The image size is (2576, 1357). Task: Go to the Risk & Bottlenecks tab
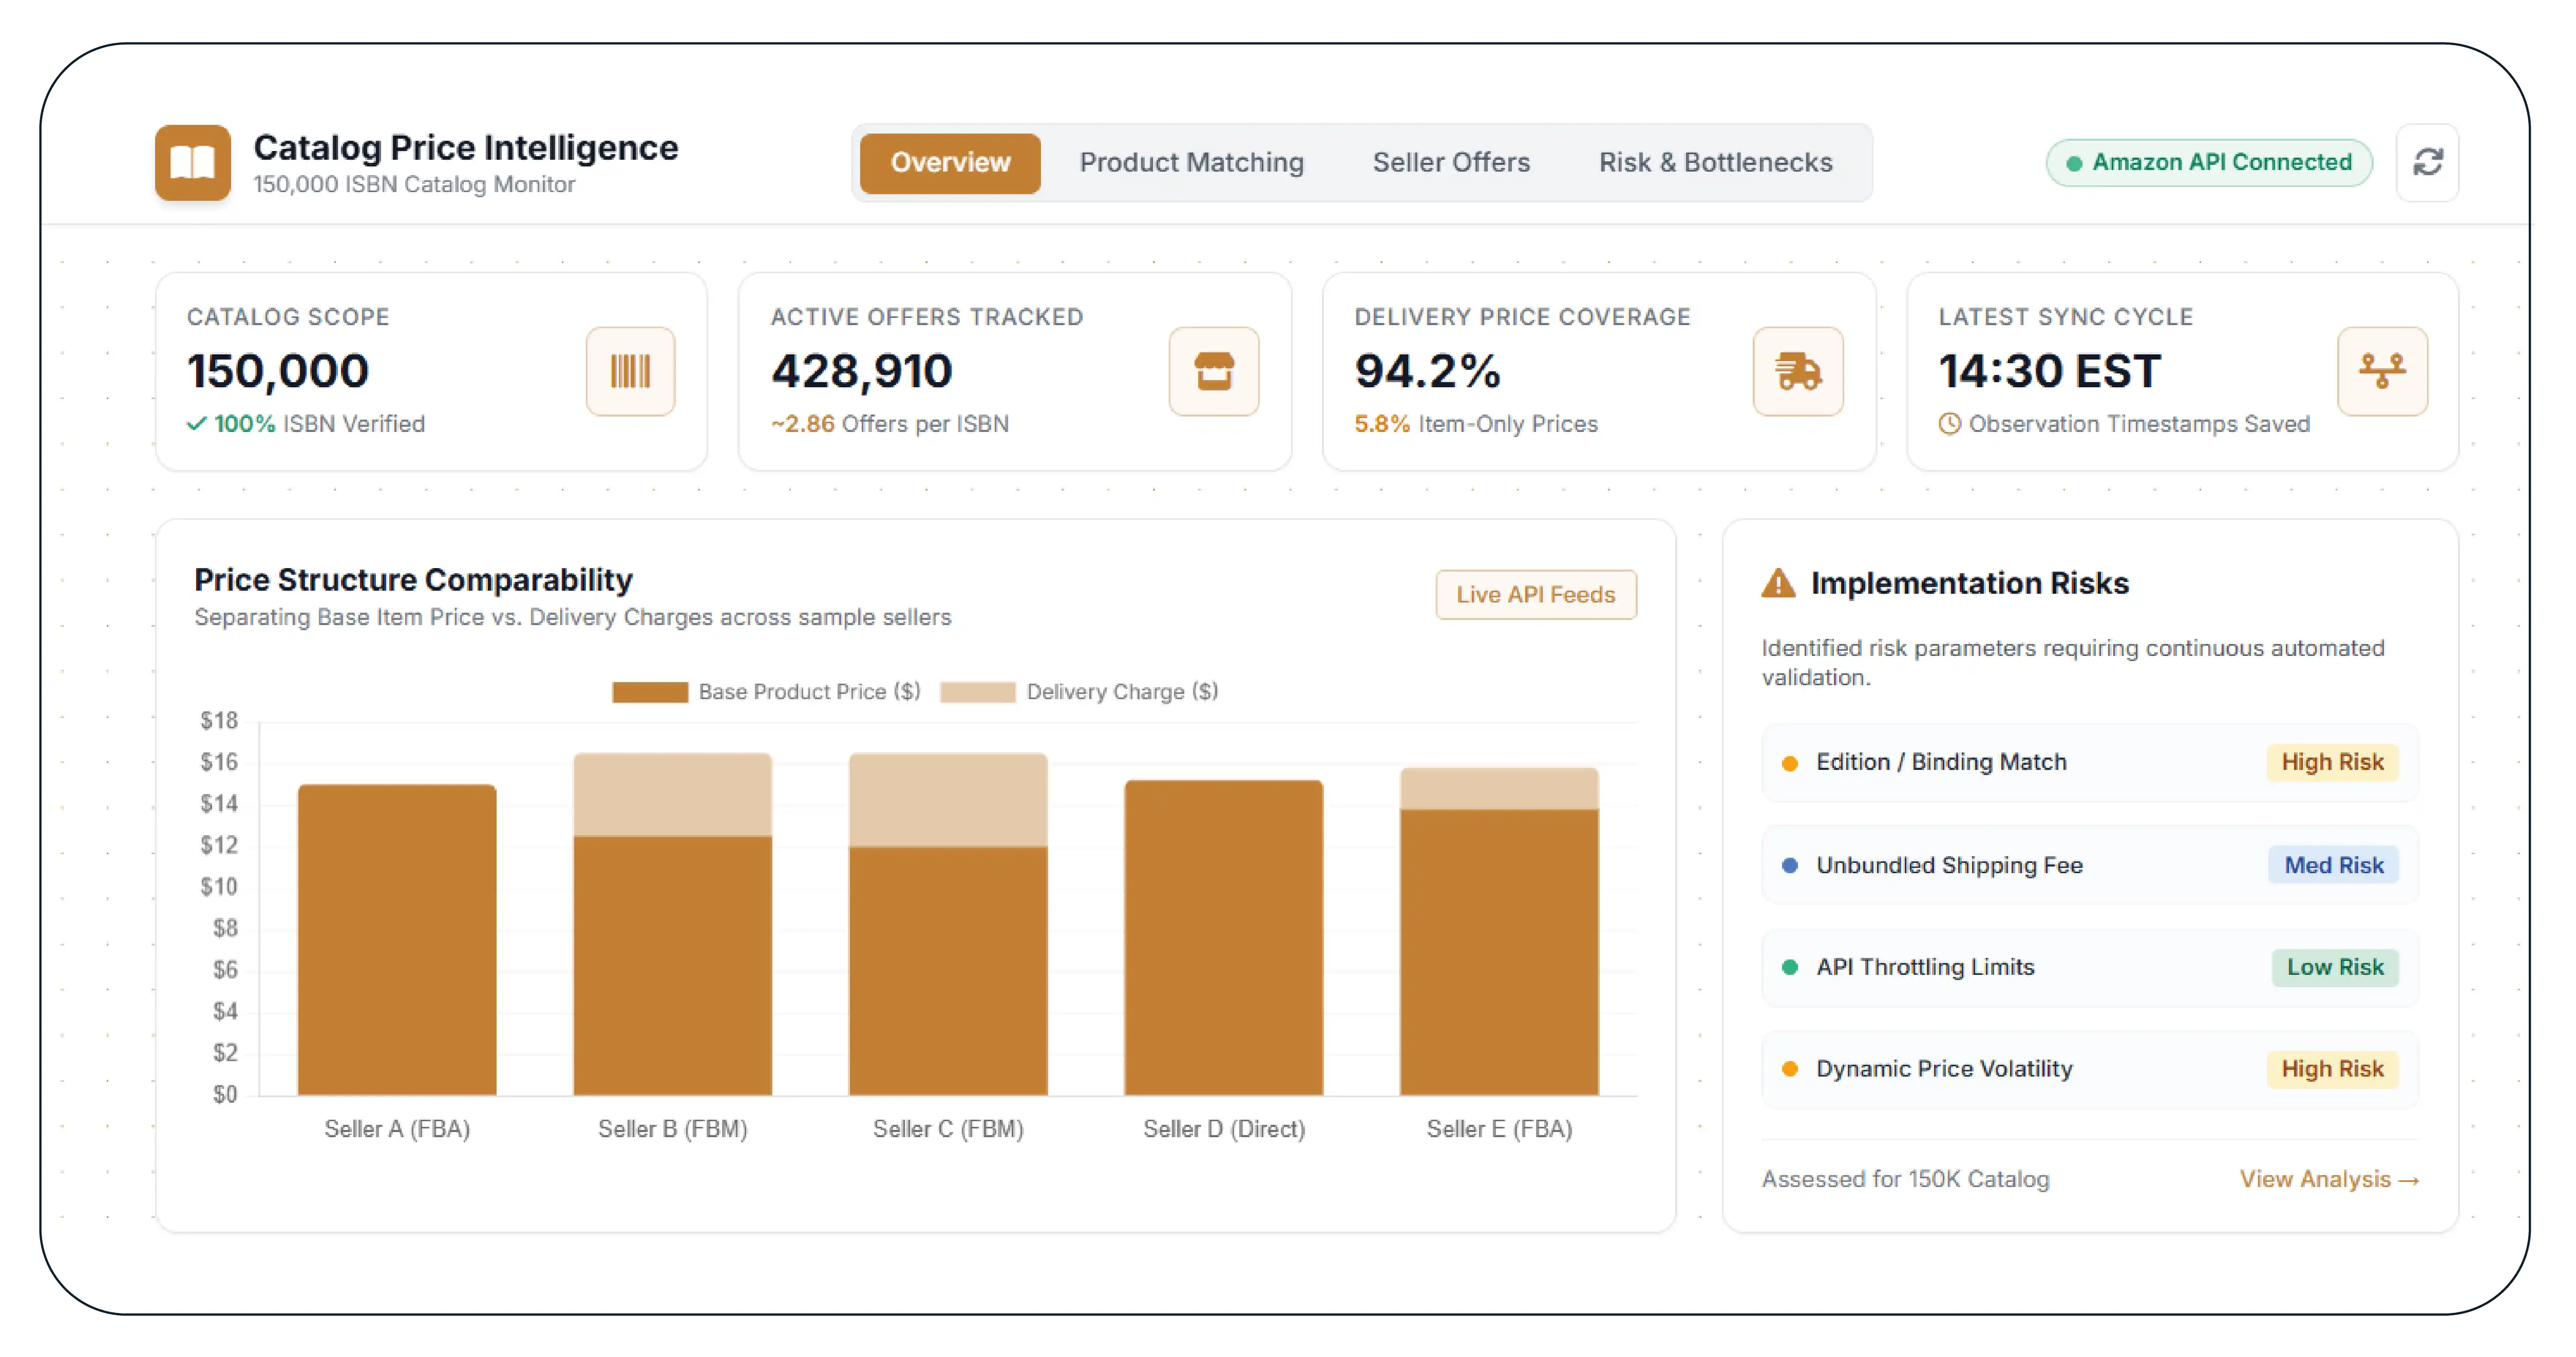point(1715,163)
